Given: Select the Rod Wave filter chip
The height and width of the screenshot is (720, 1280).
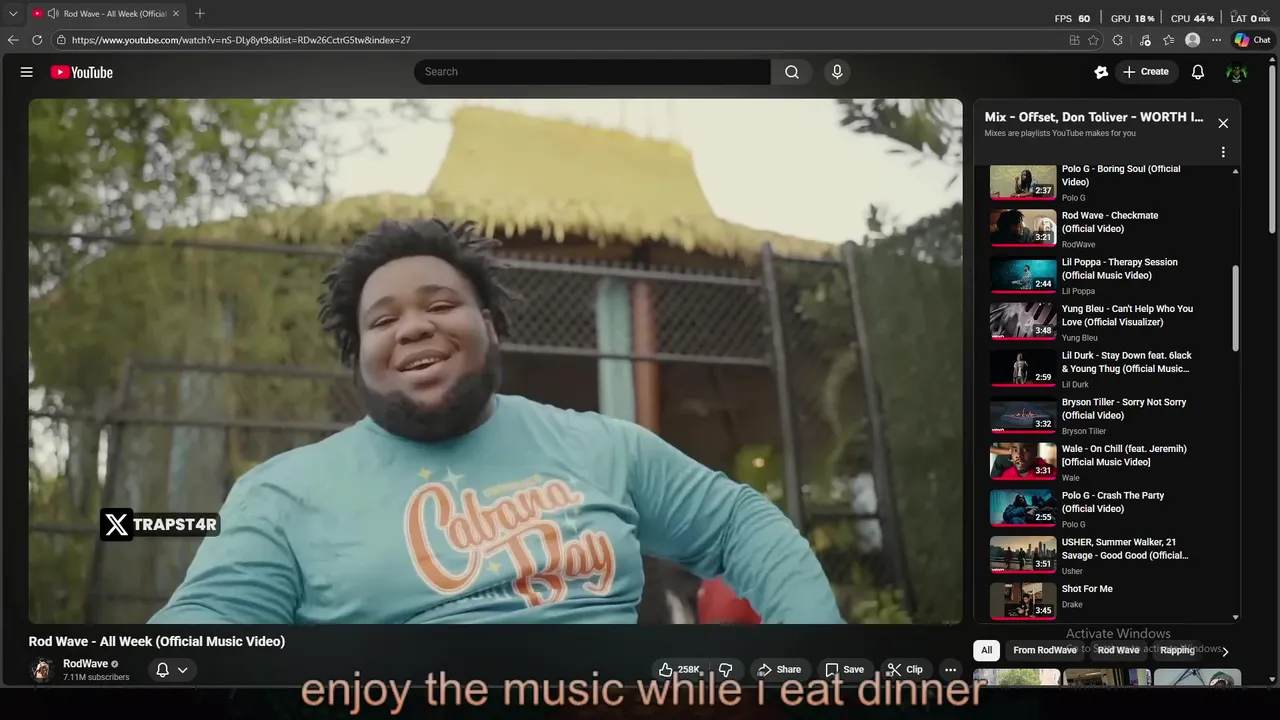Looking at the screenshot, I should click(1118, 650).
